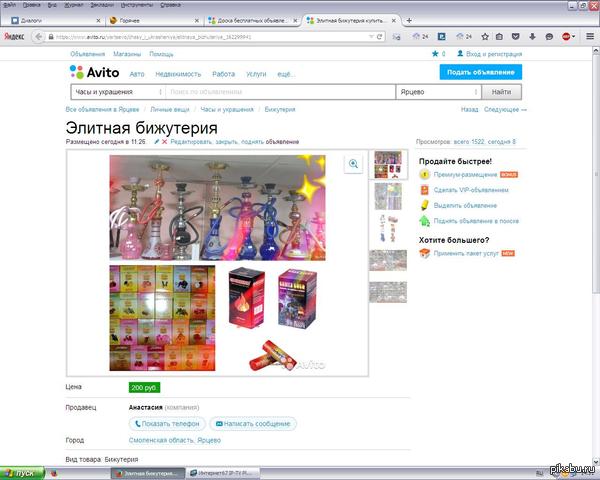Click Применить пакет услуг link
This screenshot has height=480, width=600.
(466, 253)
